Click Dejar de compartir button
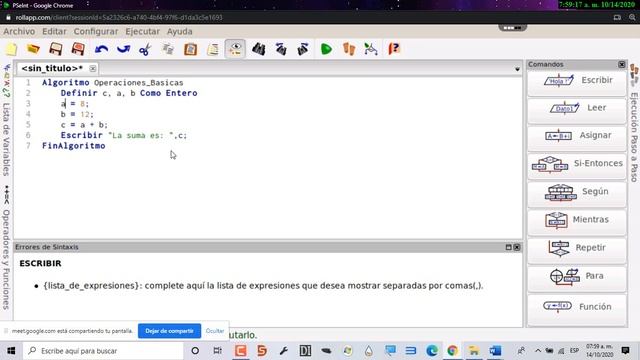Viewport: 640px width, 360px height. click(x=169, y=331)
